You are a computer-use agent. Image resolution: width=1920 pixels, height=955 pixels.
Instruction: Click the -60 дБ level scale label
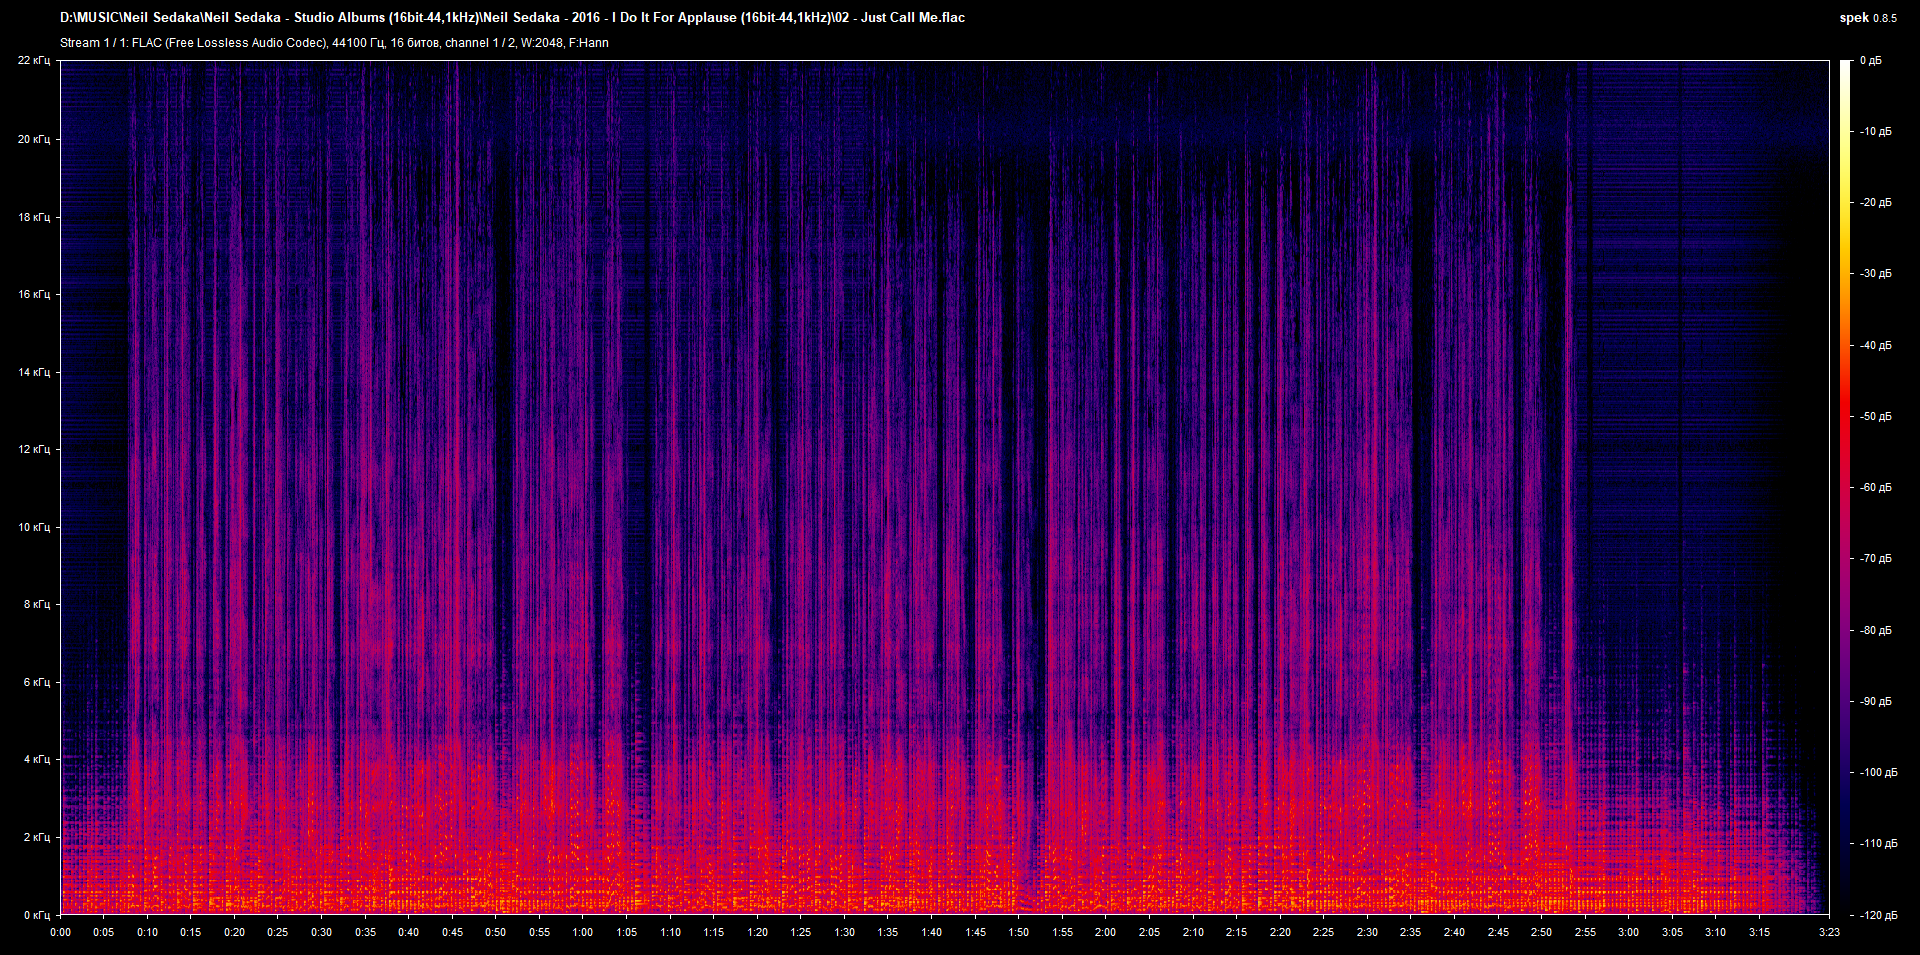(x=1875, y=487)
